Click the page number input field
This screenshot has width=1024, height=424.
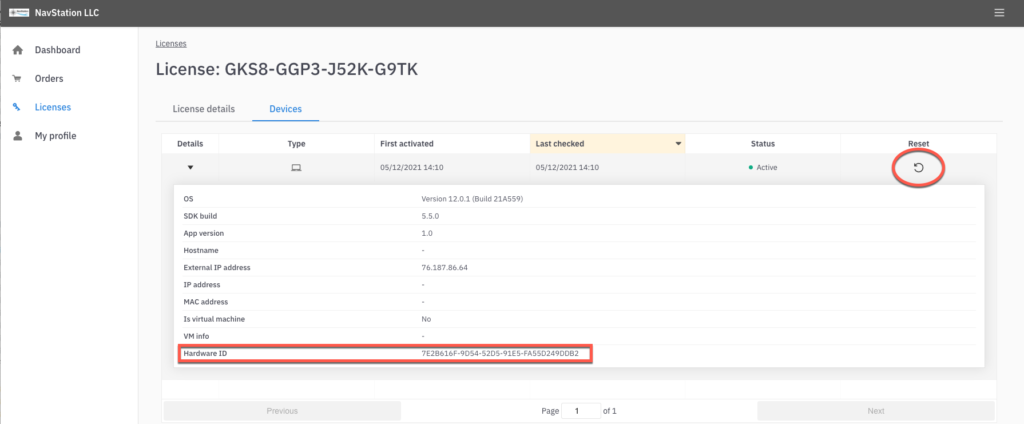581,411
